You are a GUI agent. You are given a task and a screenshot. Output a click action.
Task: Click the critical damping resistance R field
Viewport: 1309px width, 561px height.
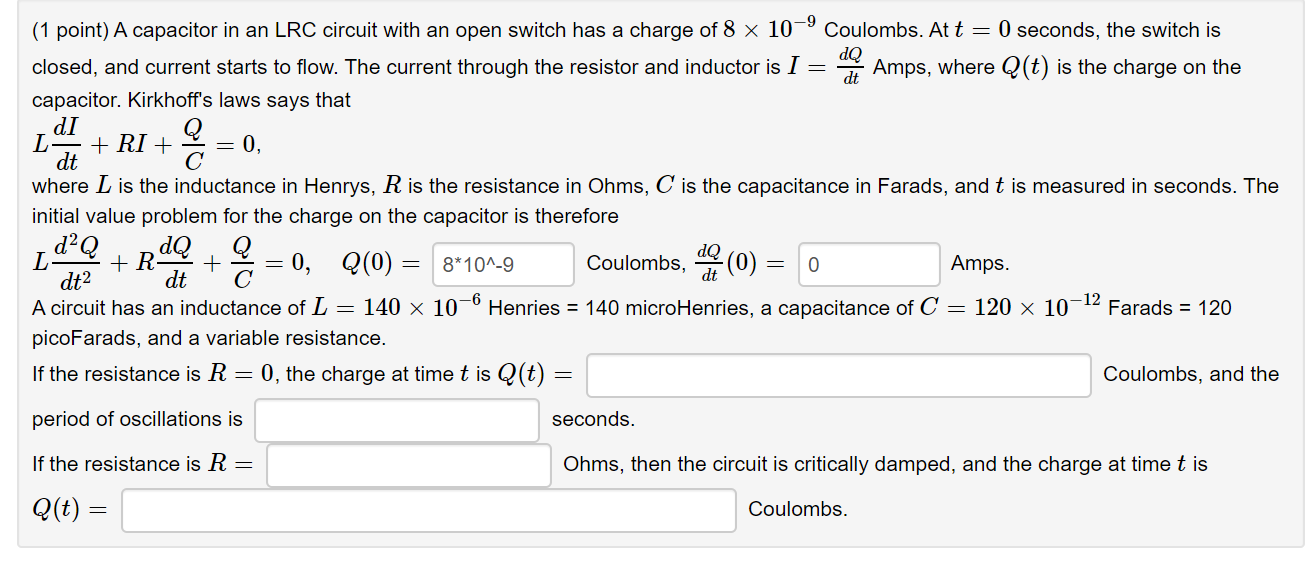pos(409,465)
